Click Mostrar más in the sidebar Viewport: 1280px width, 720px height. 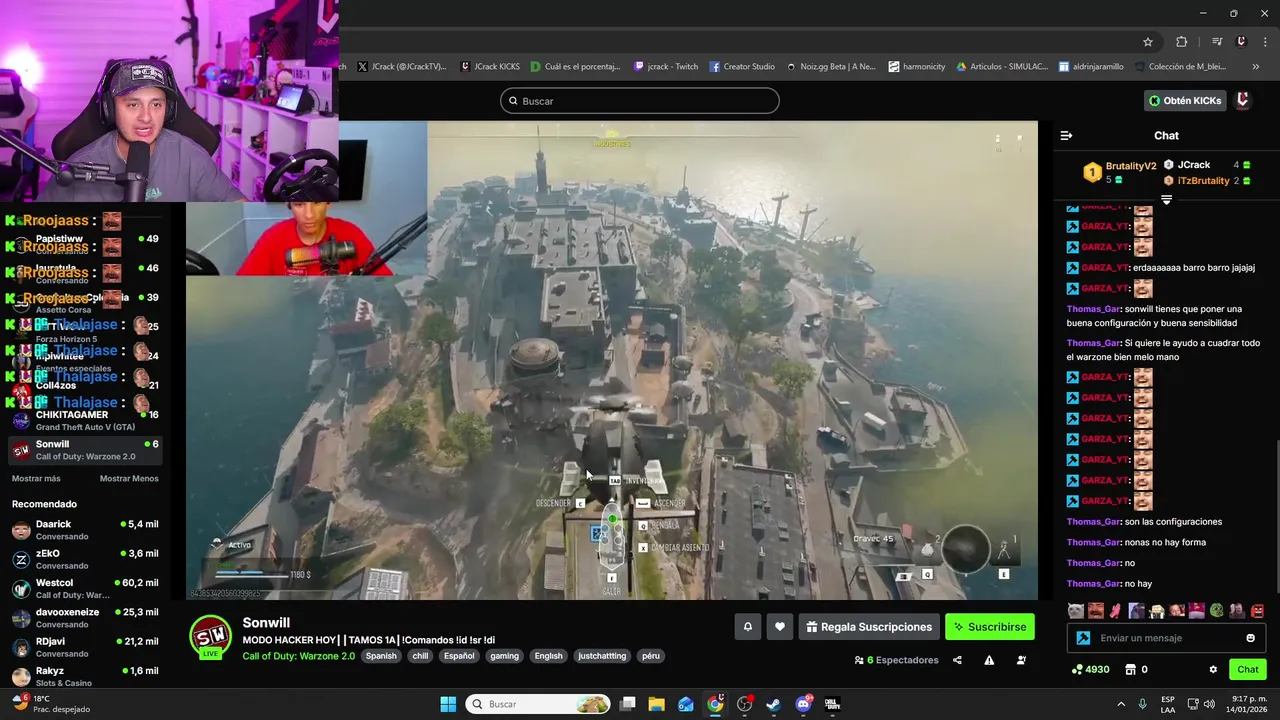coord(36,479)
